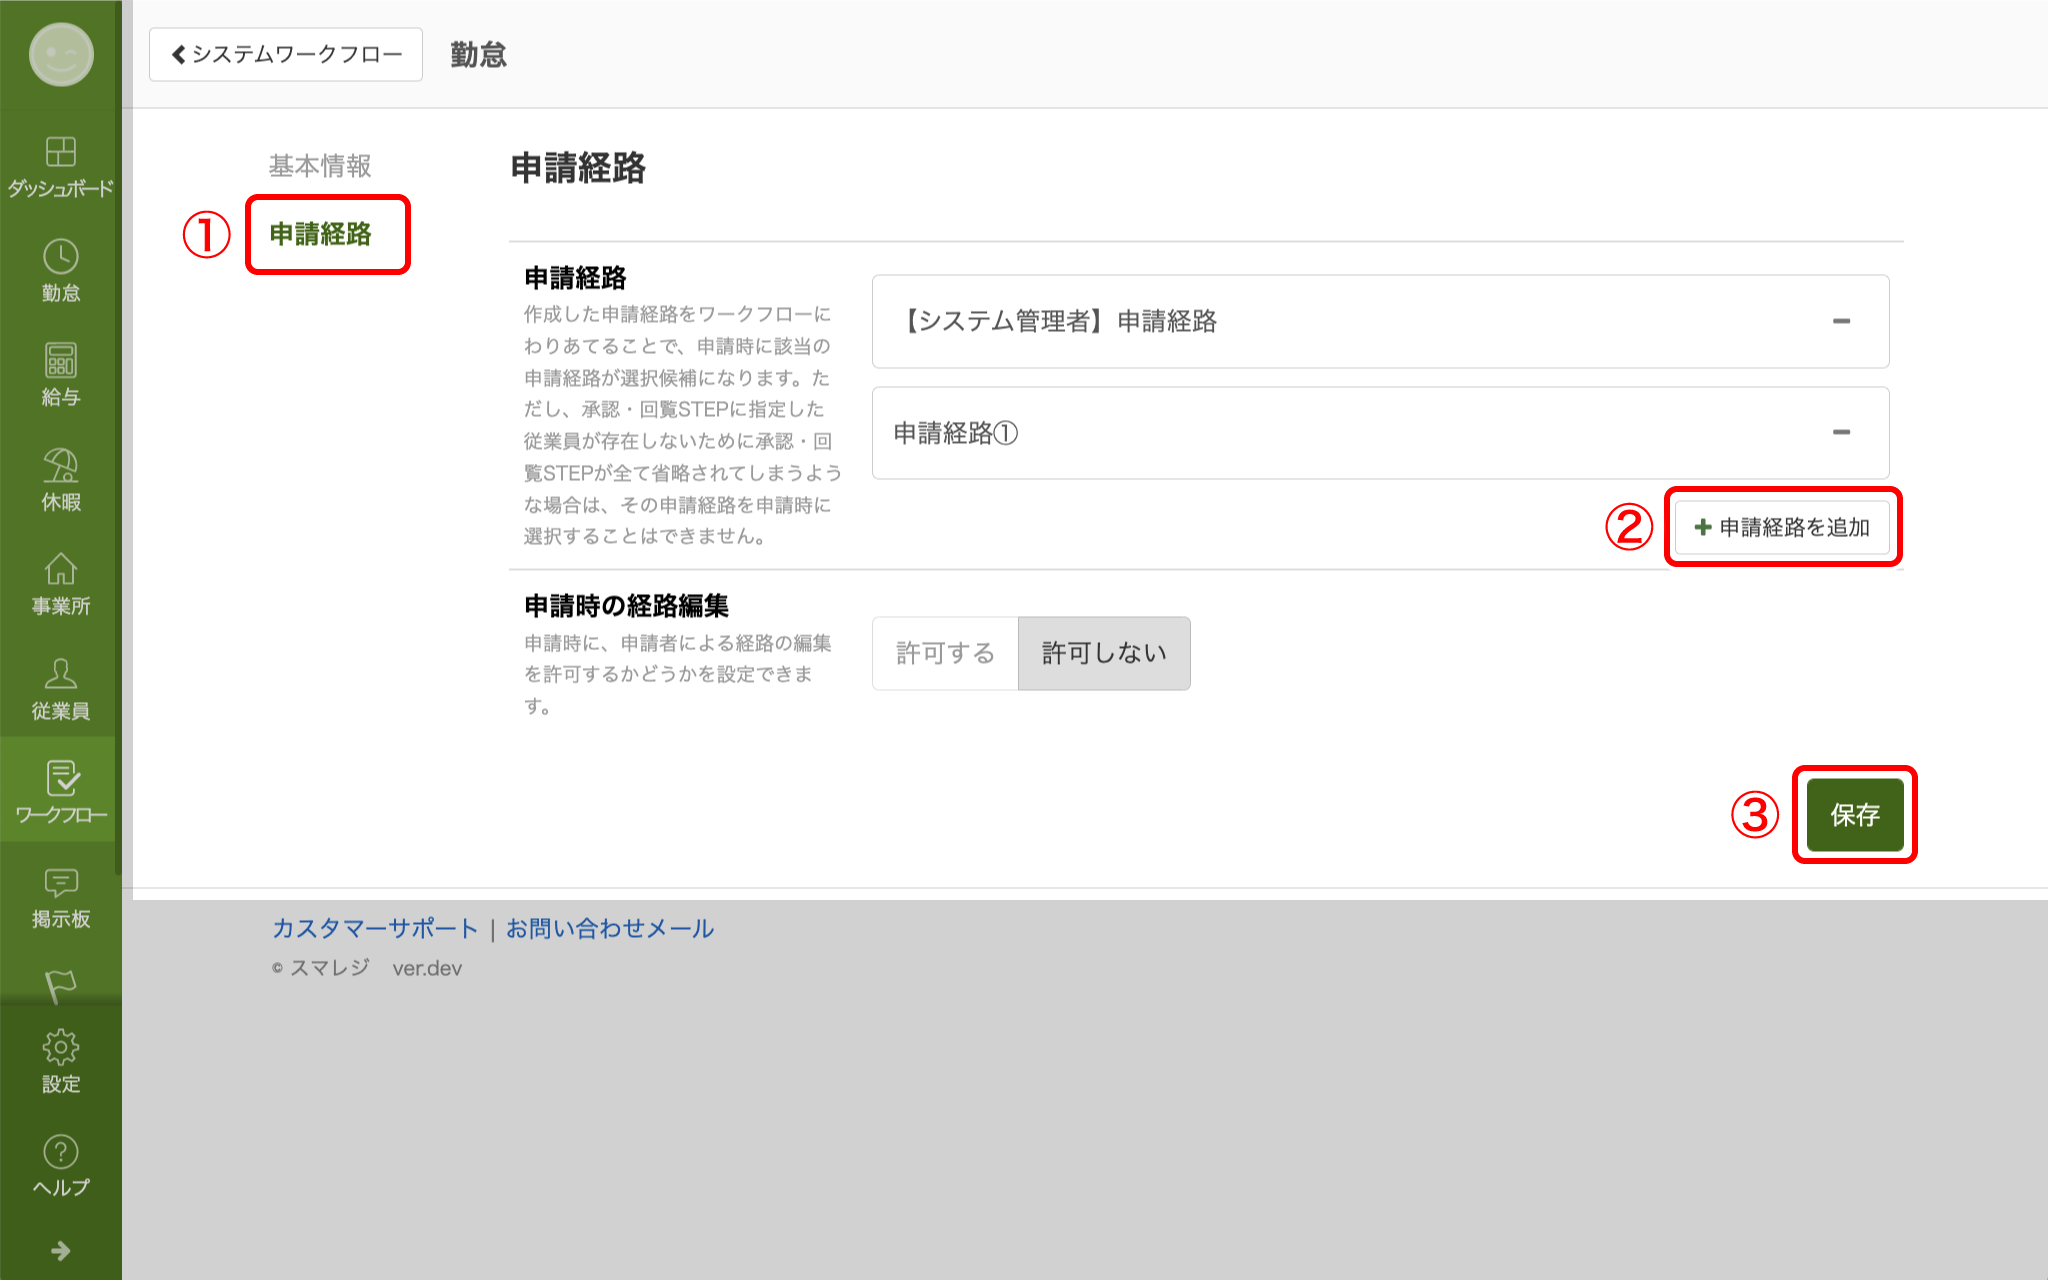Open the Bulletin board (掲示板) icon
This screenshot has width=2048, height=1280.
pos(60,897)
